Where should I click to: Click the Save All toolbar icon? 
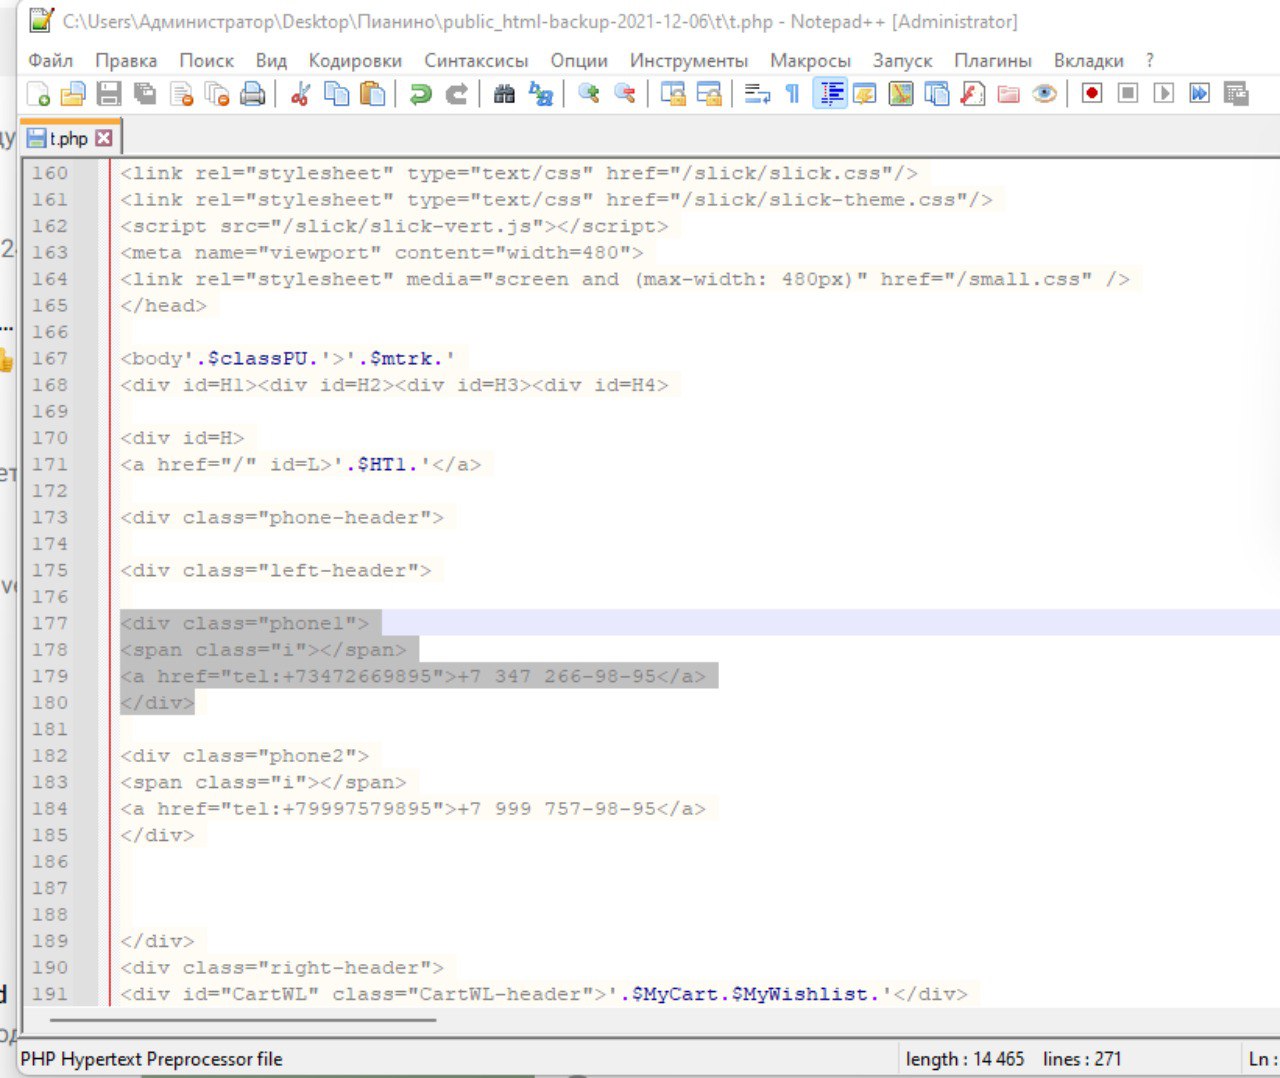pos(145,94)
